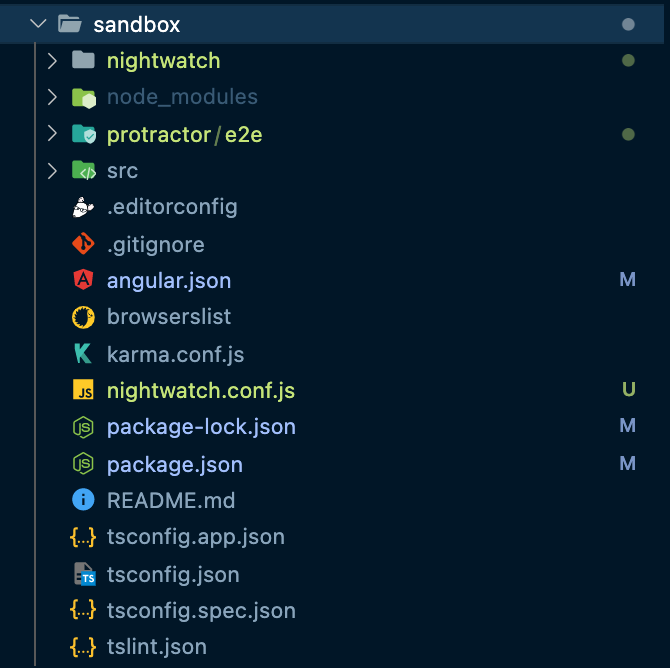
Task: Open the .editorconfig file
Action: click(172, 208)
